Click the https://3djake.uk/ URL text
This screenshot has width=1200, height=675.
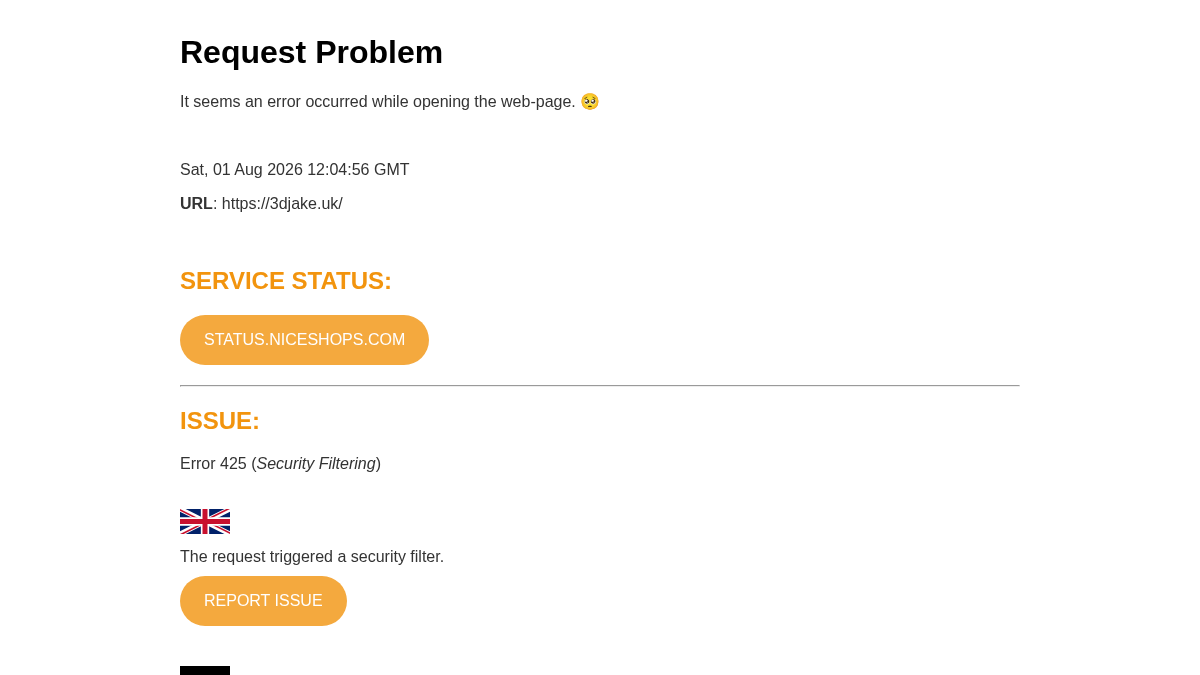click(x=282, y=204)
